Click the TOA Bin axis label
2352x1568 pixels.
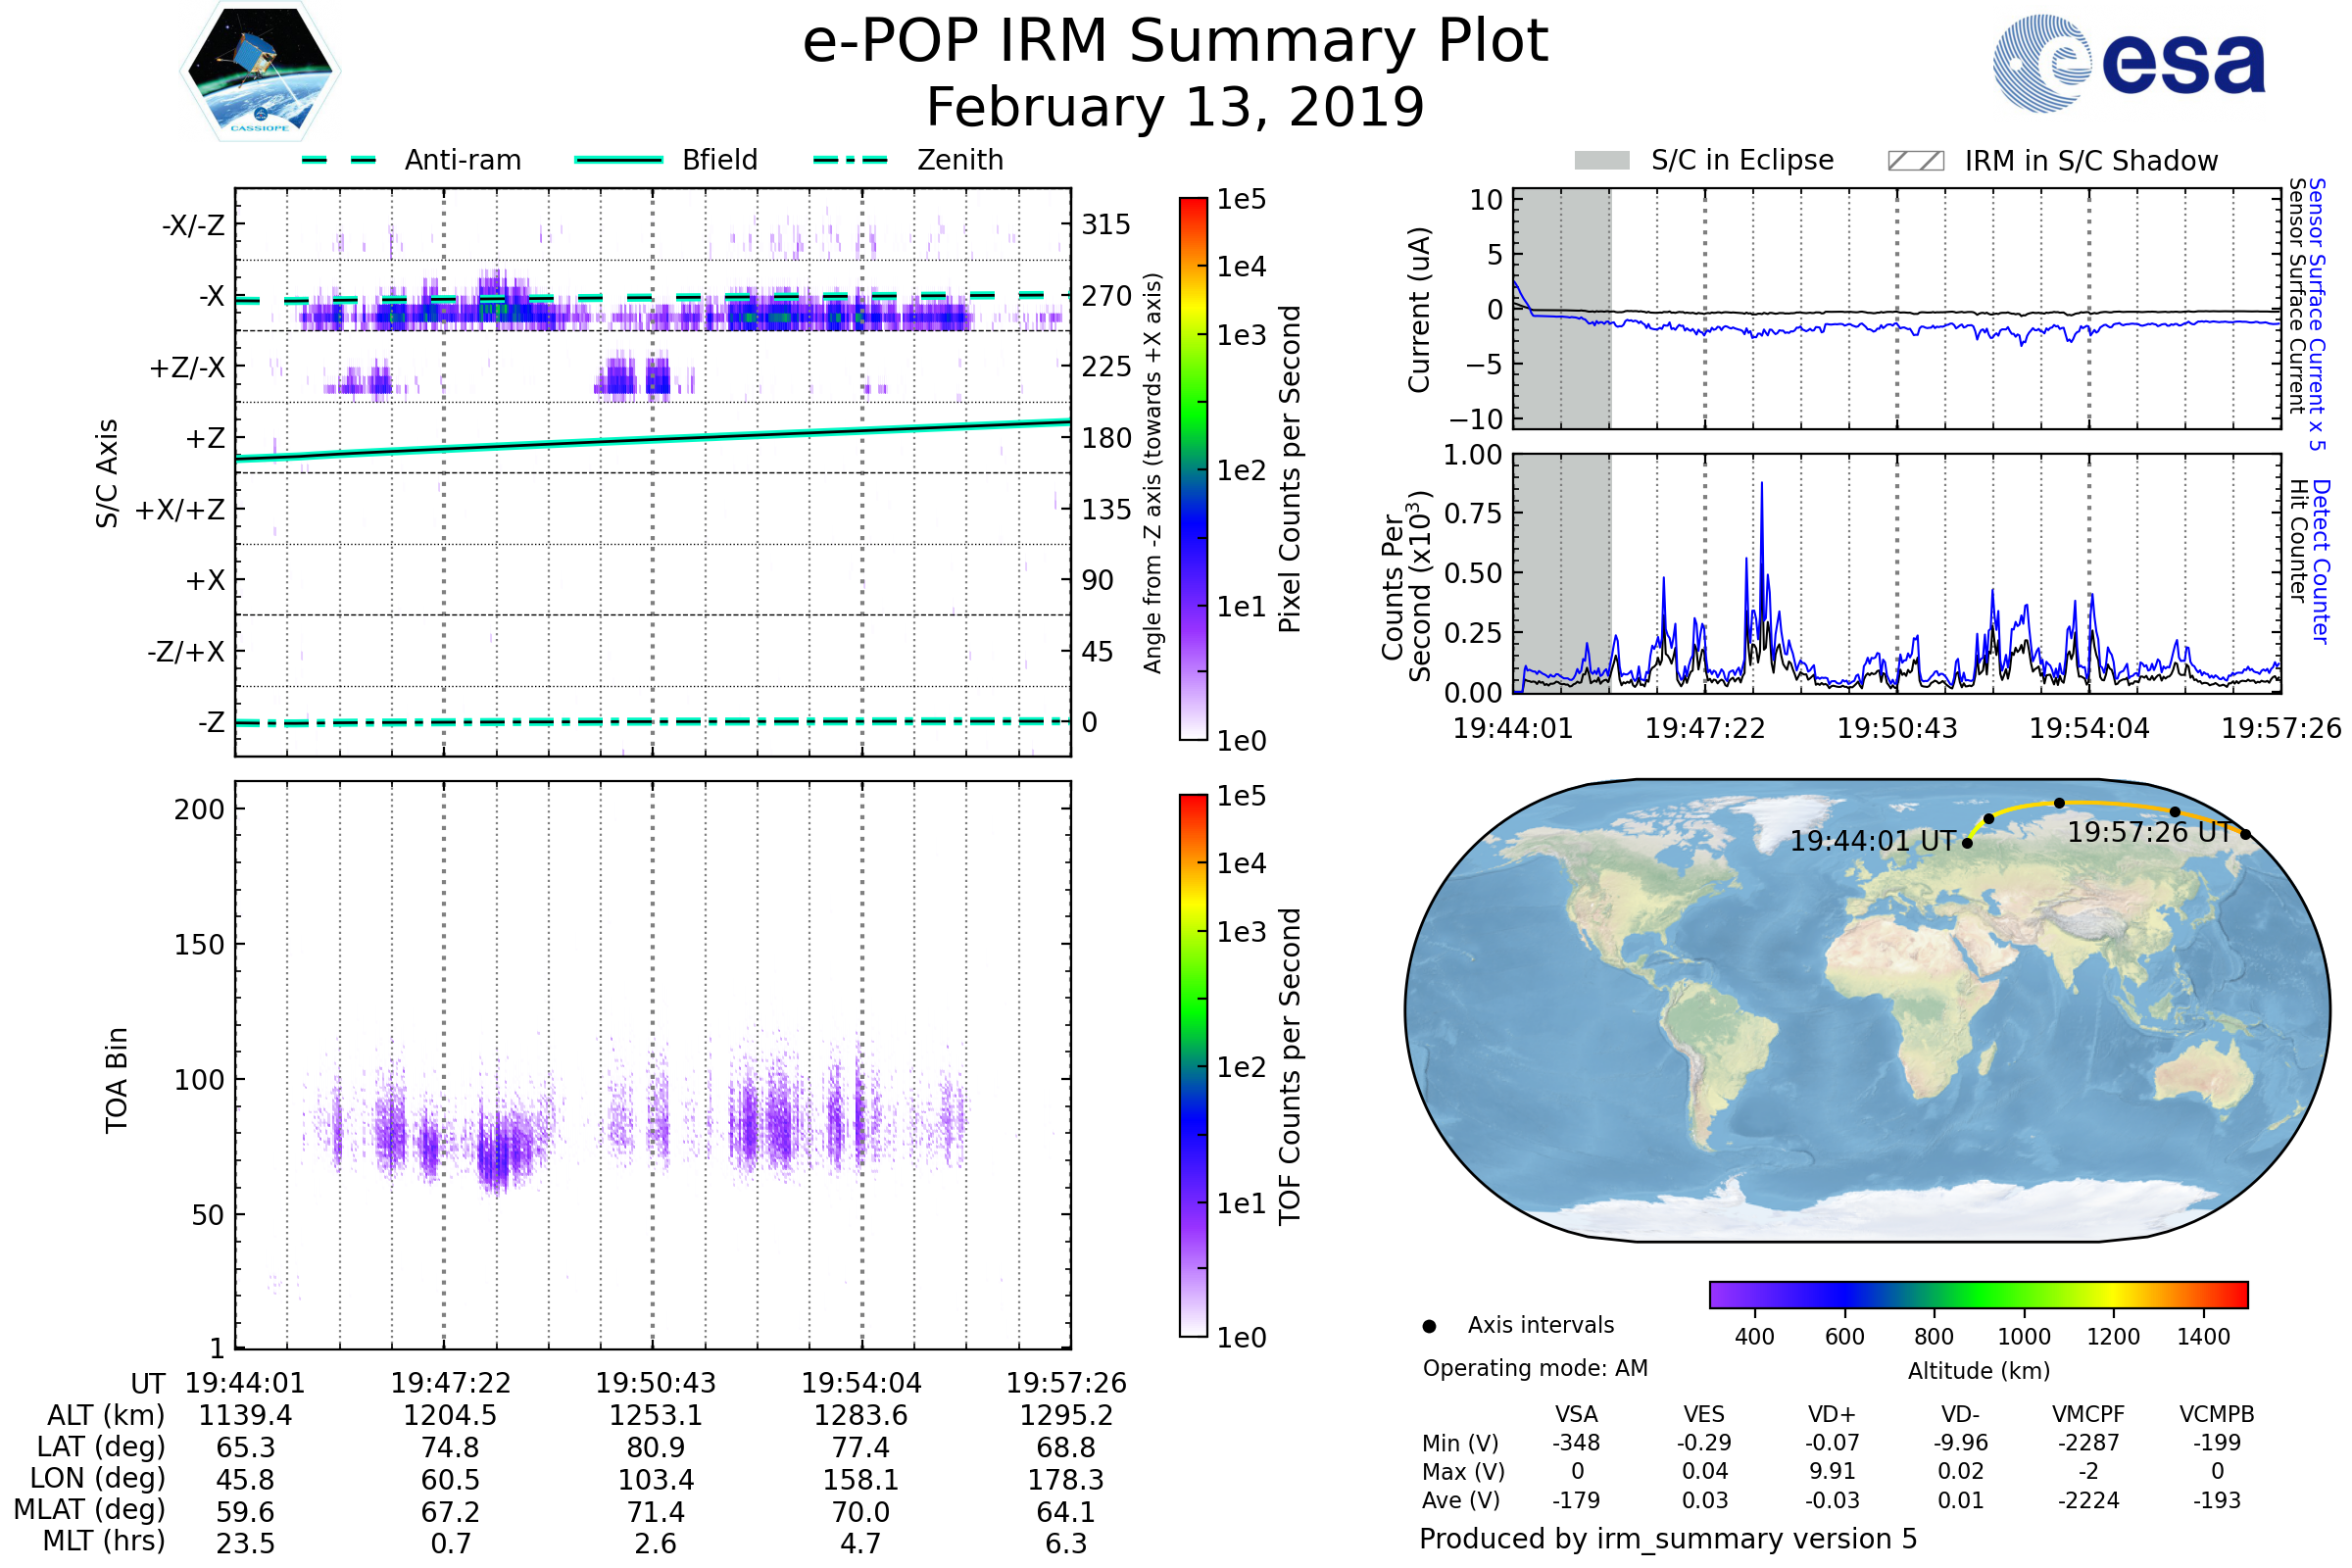pyautogui.click(x=117, y=1080)
